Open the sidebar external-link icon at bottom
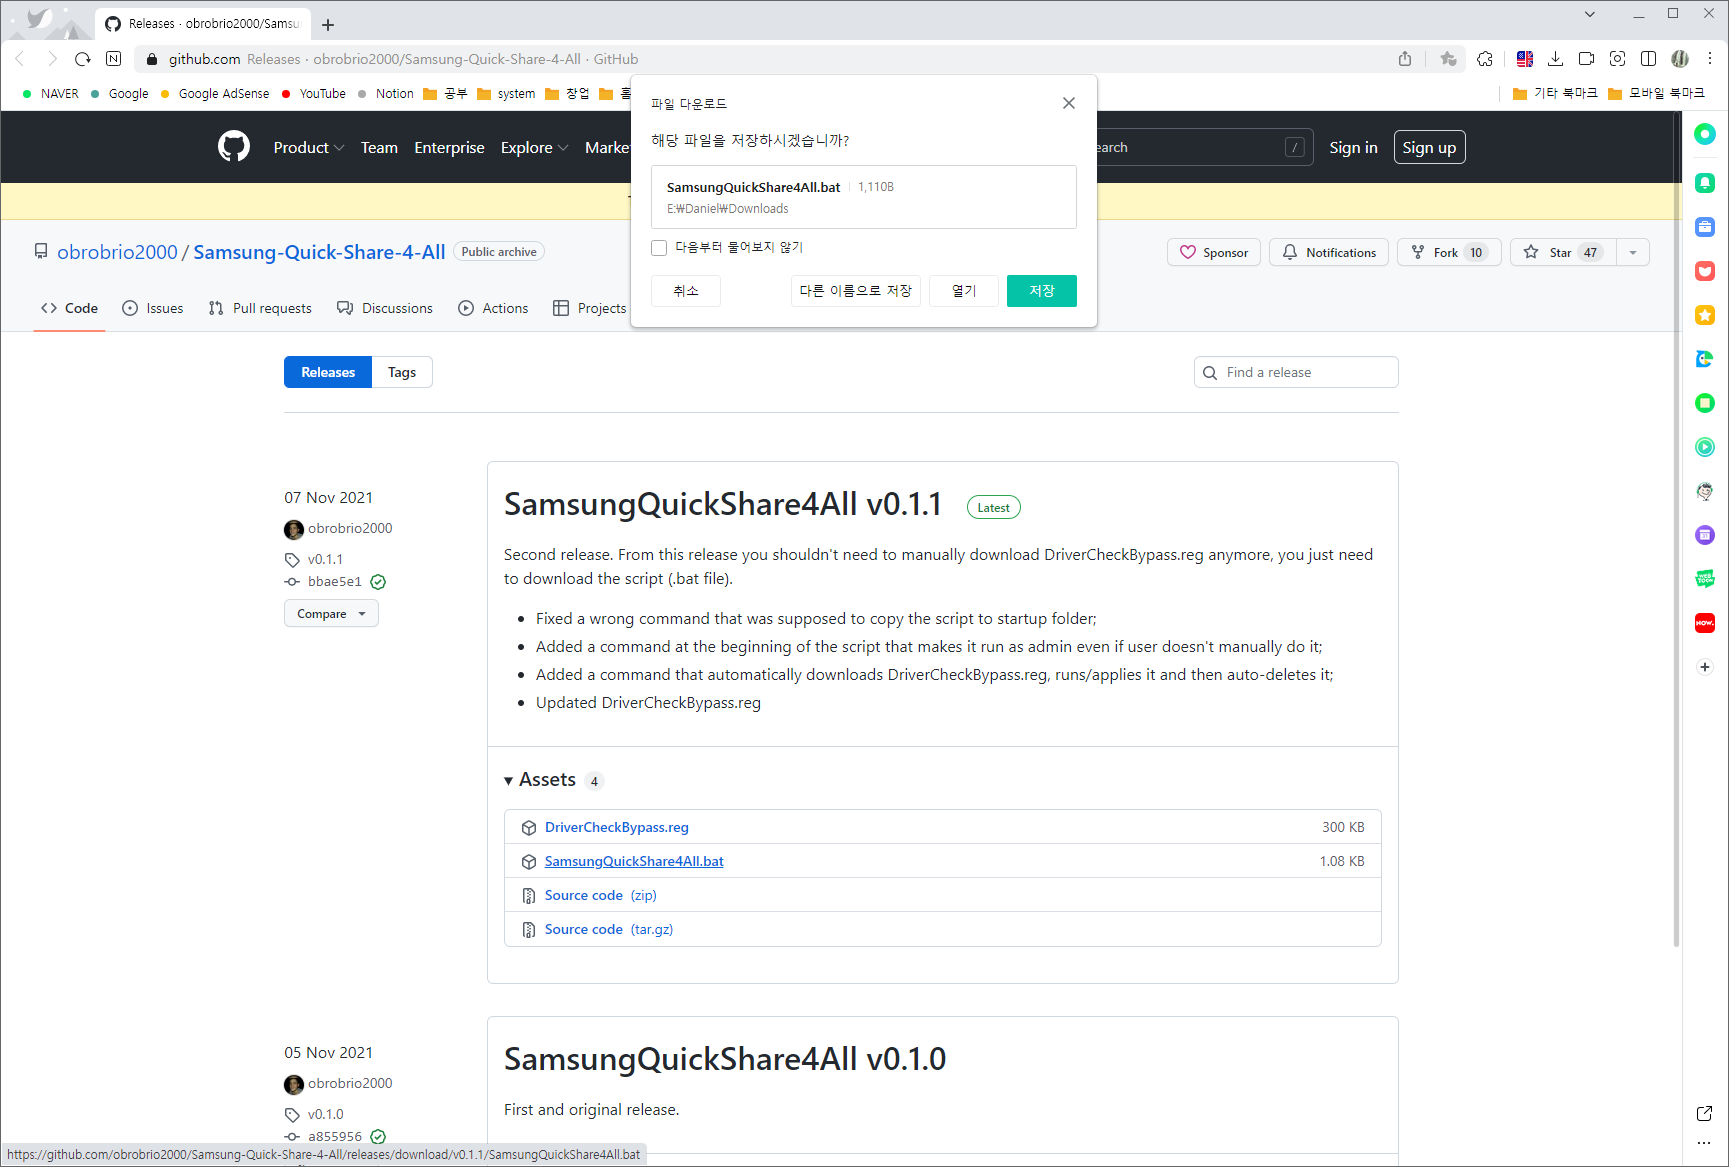 pos(1704,1114)
